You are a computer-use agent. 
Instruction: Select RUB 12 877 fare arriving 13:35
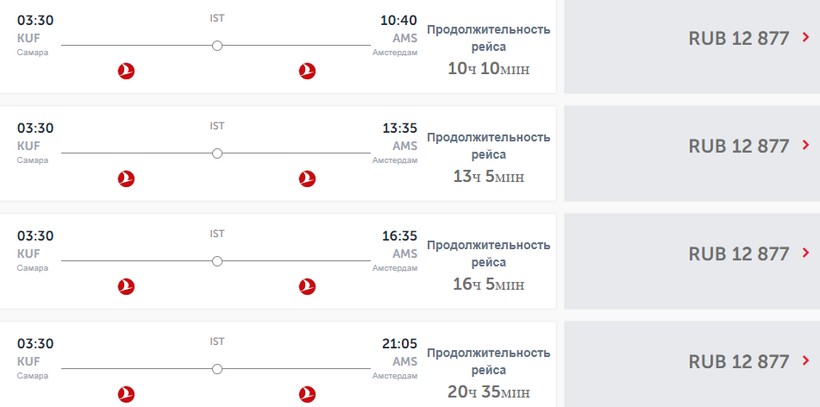[x=739, y=146]
